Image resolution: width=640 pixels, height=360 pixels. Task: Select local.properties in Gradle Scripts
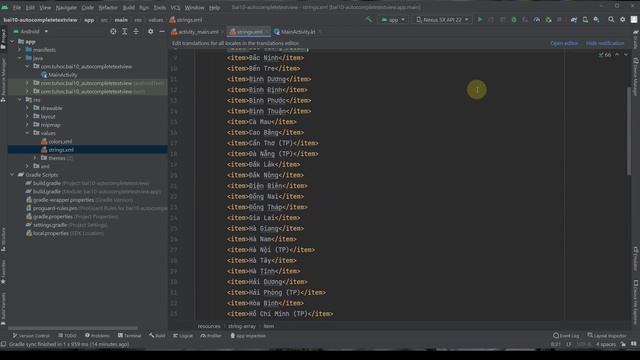(51, 233)
